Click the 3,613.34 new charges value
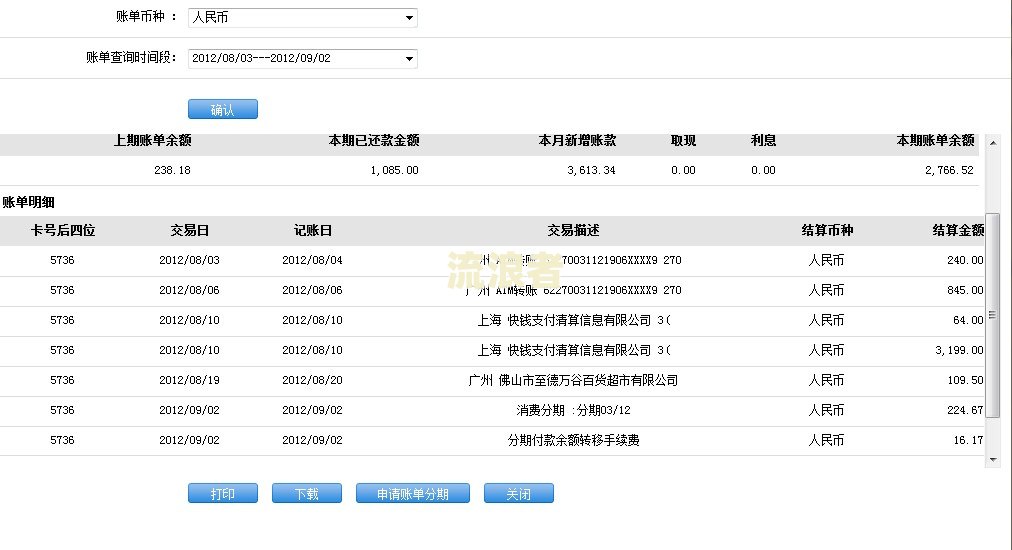This screenshot has width=1012, height=550. pyautogui.click(x=591, y=170)
